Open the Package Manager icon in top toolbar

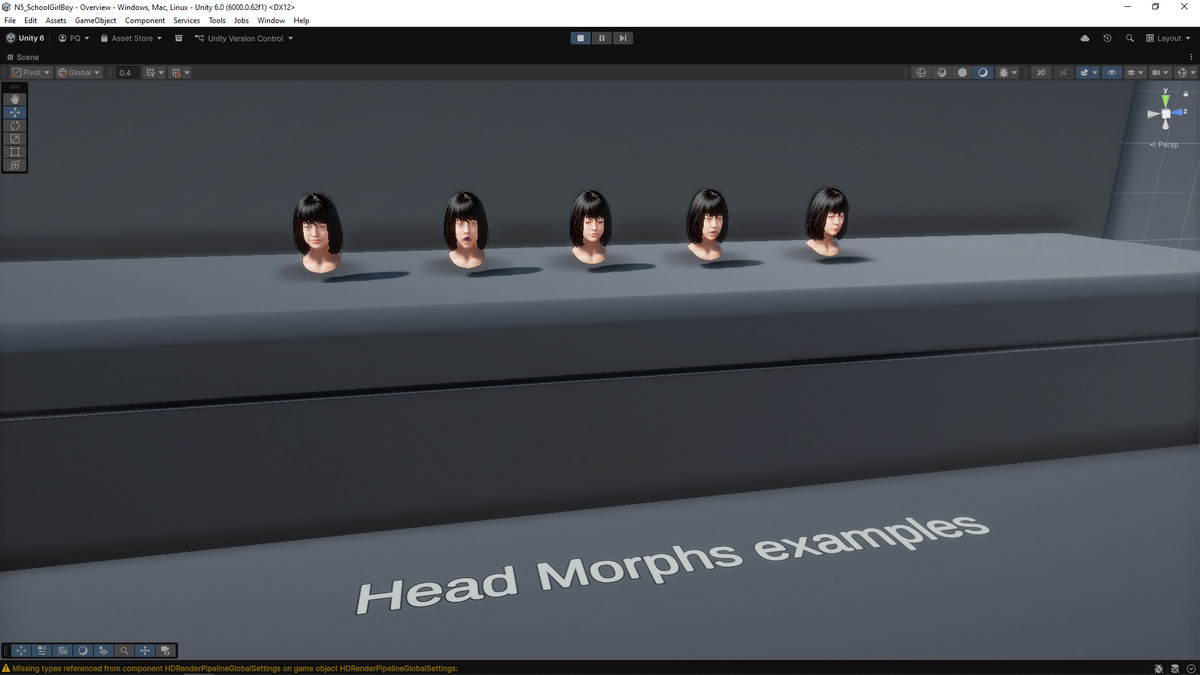point(179,38)
